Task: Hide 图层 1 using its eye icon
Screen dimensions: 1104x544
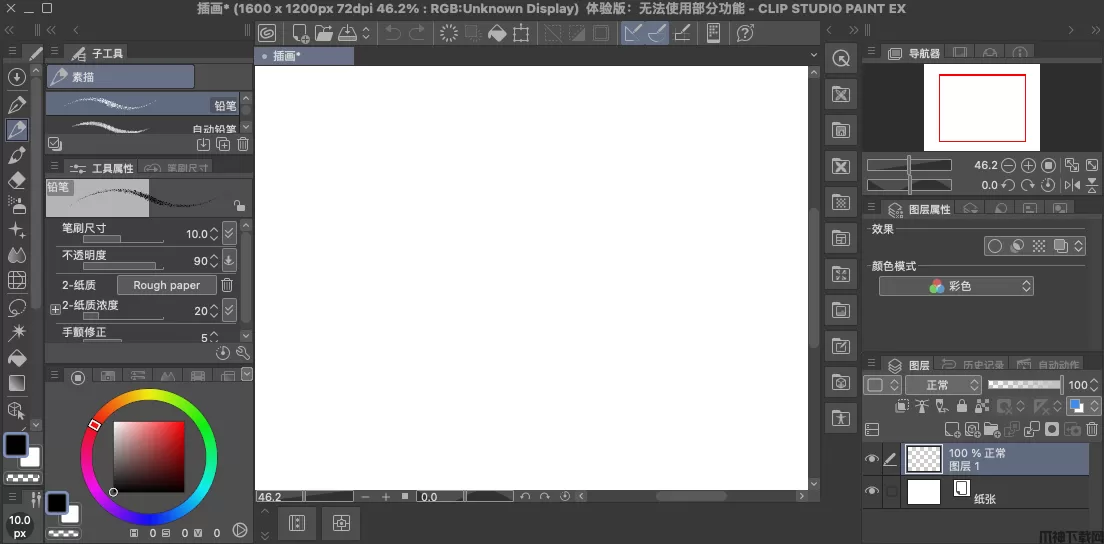Action: pos(872,459)
